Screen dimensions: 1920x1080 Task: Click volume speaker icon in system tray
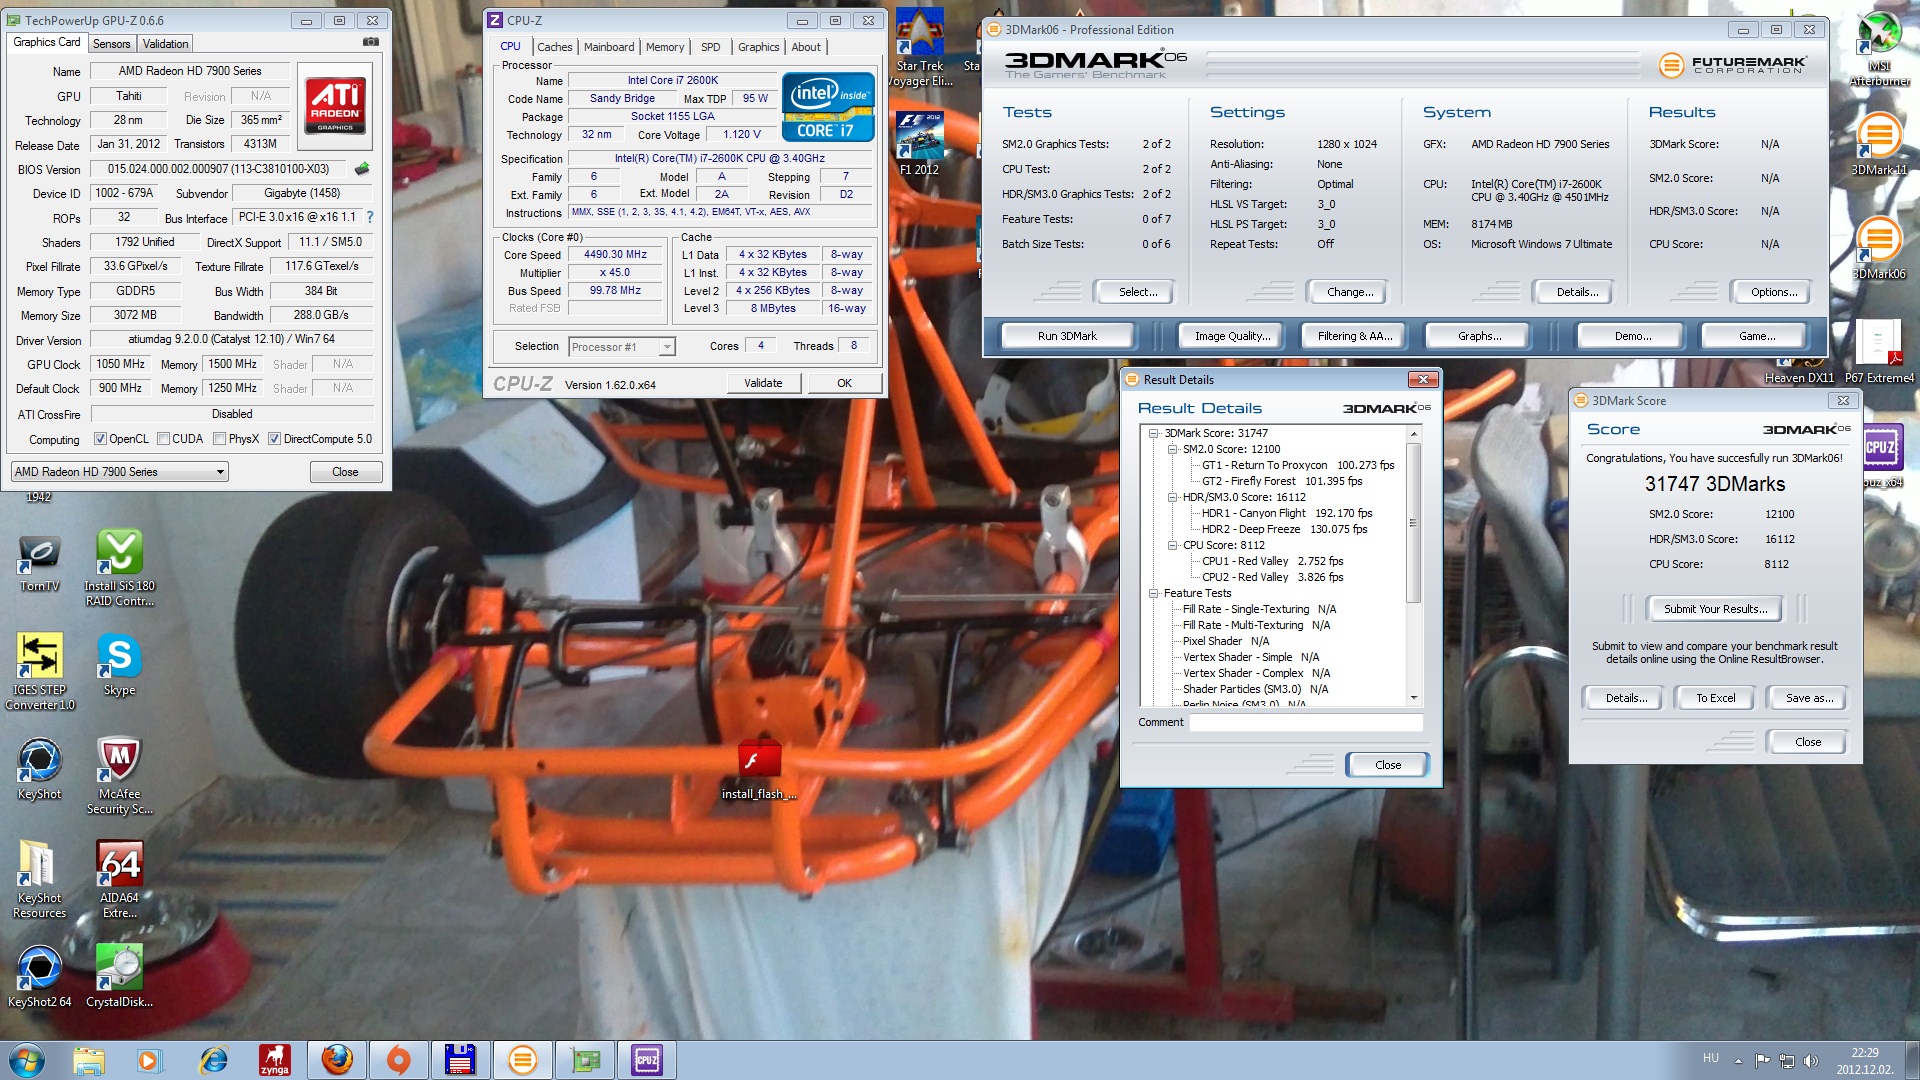tap(1811, 1060)
